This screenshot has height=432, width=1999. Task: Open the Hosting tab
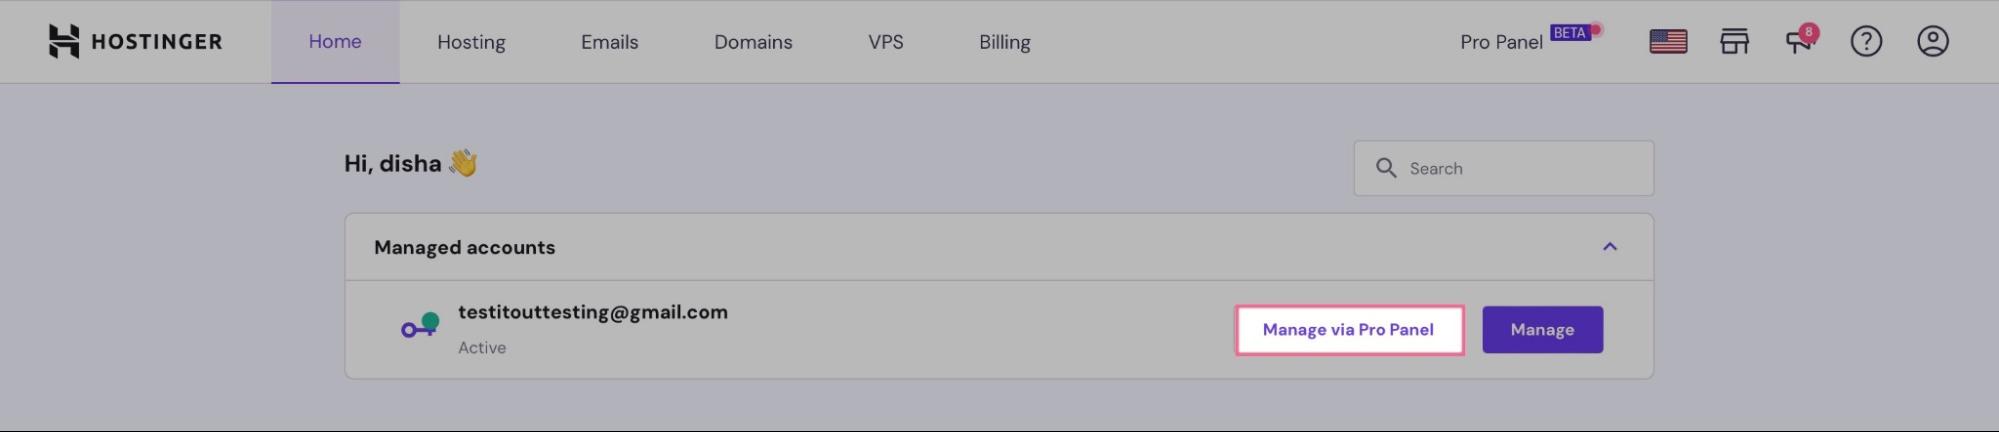(471, 42)
